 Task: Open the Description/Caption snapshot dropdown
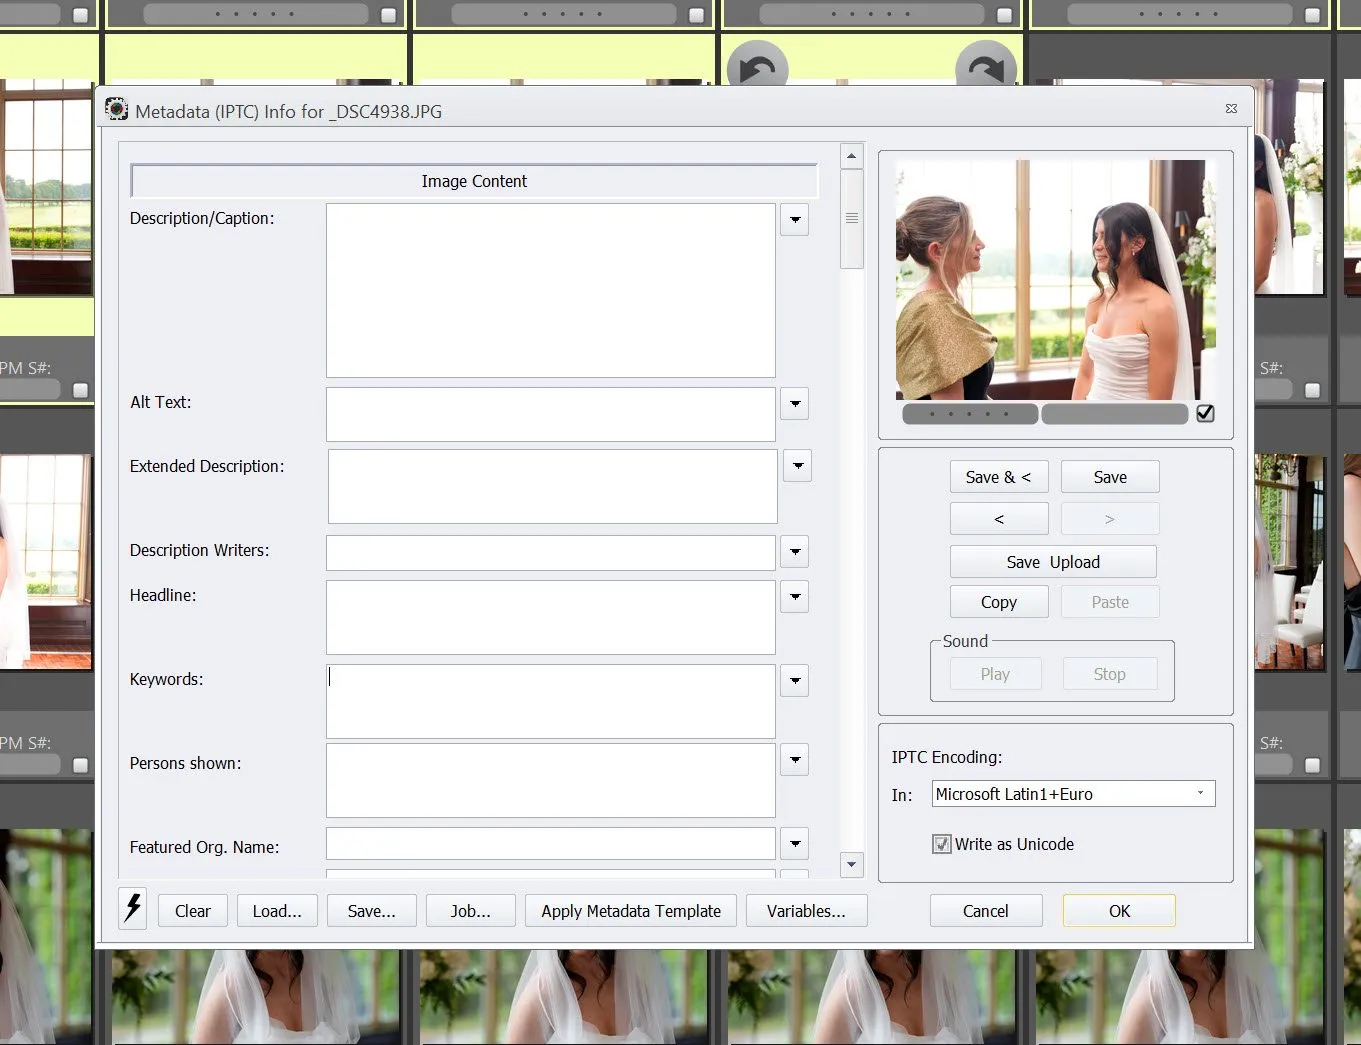click(794, 219)
